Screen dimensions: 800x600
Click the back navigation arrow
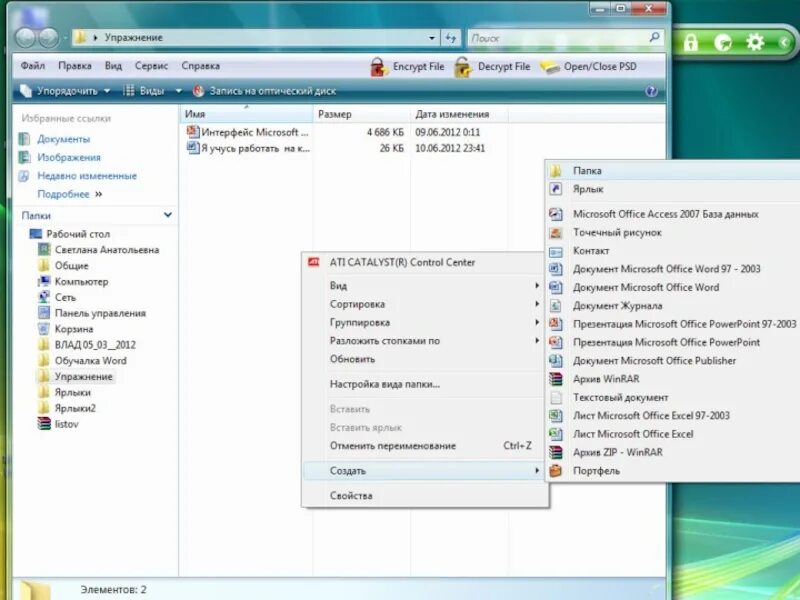25,38
